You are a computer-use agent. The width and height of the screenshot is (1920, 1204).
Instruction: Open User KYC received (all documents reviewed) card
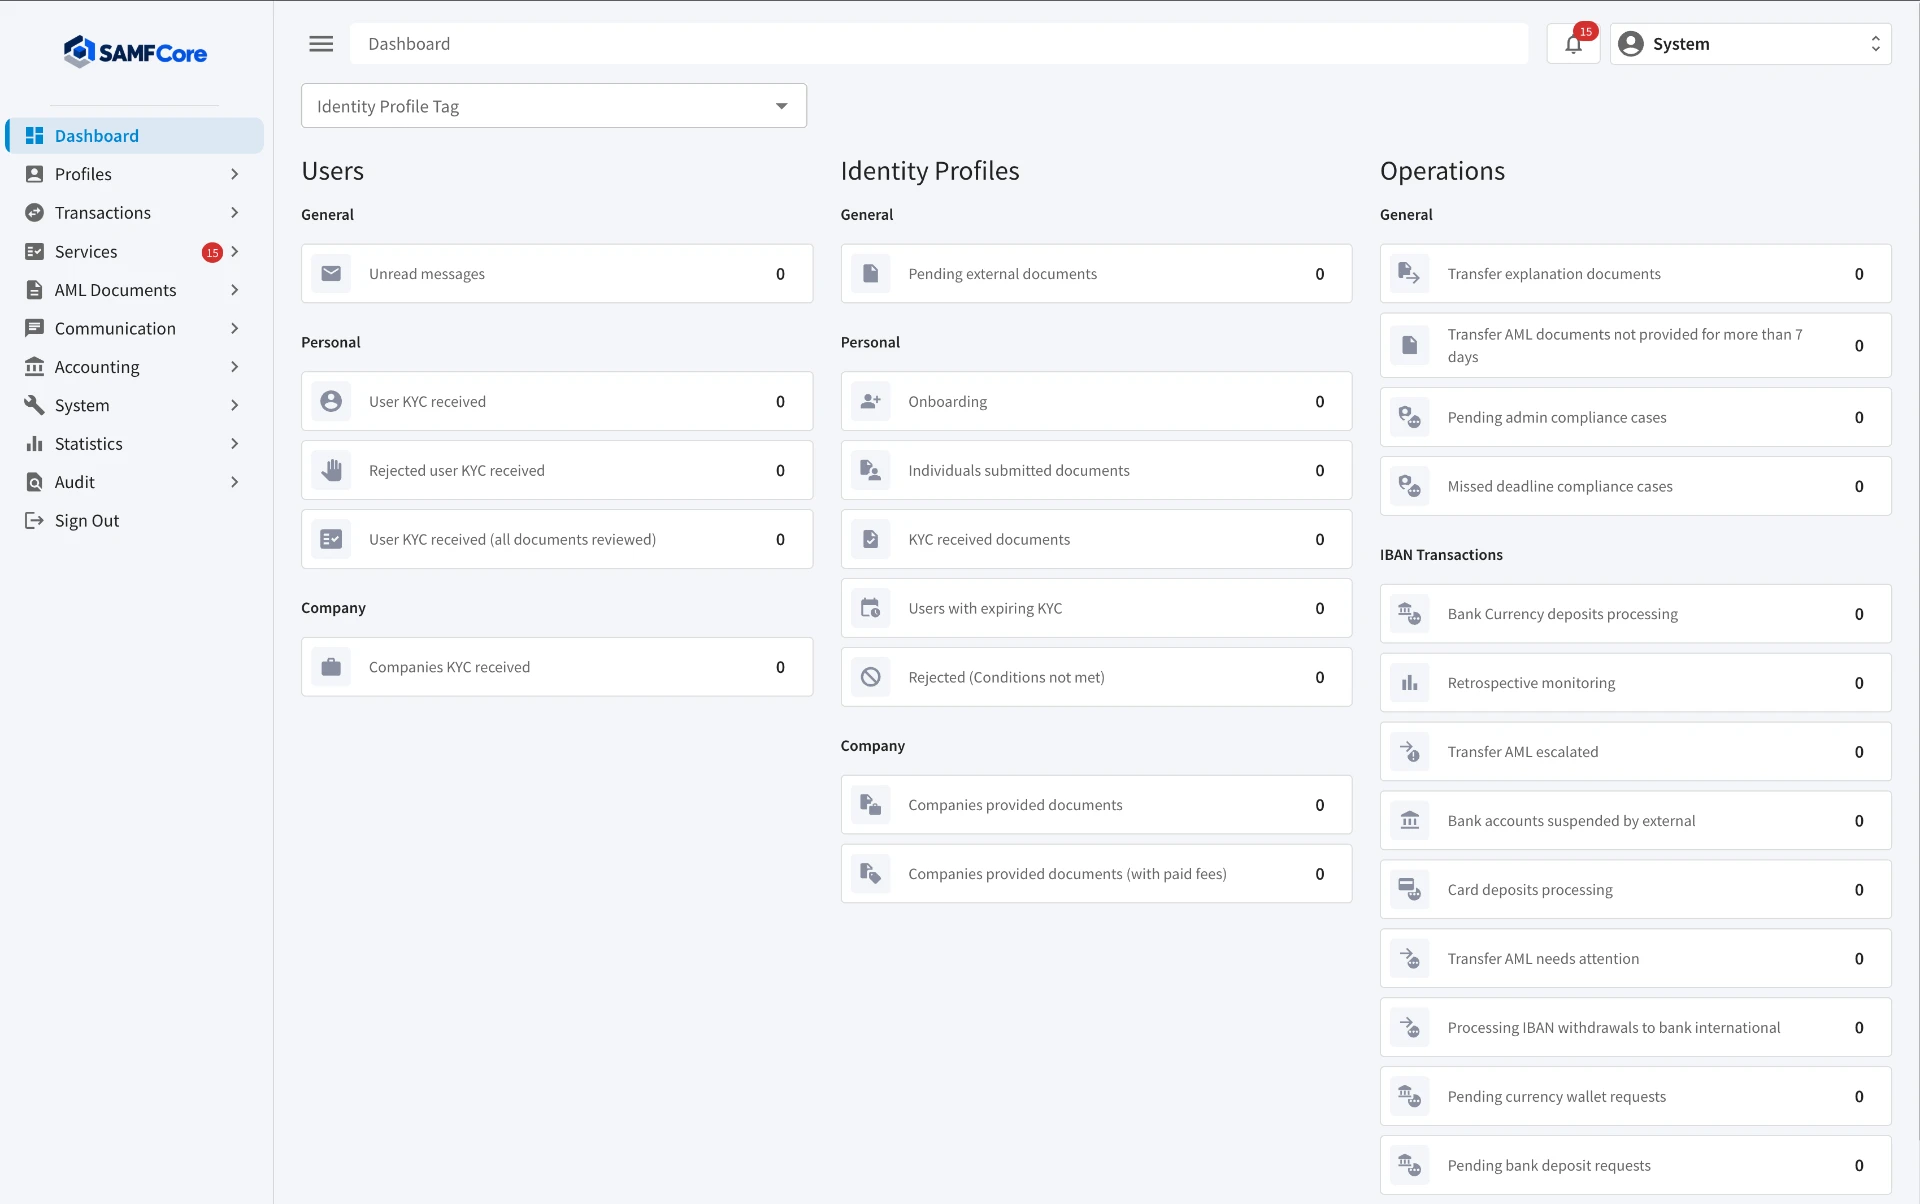point(557,540)
